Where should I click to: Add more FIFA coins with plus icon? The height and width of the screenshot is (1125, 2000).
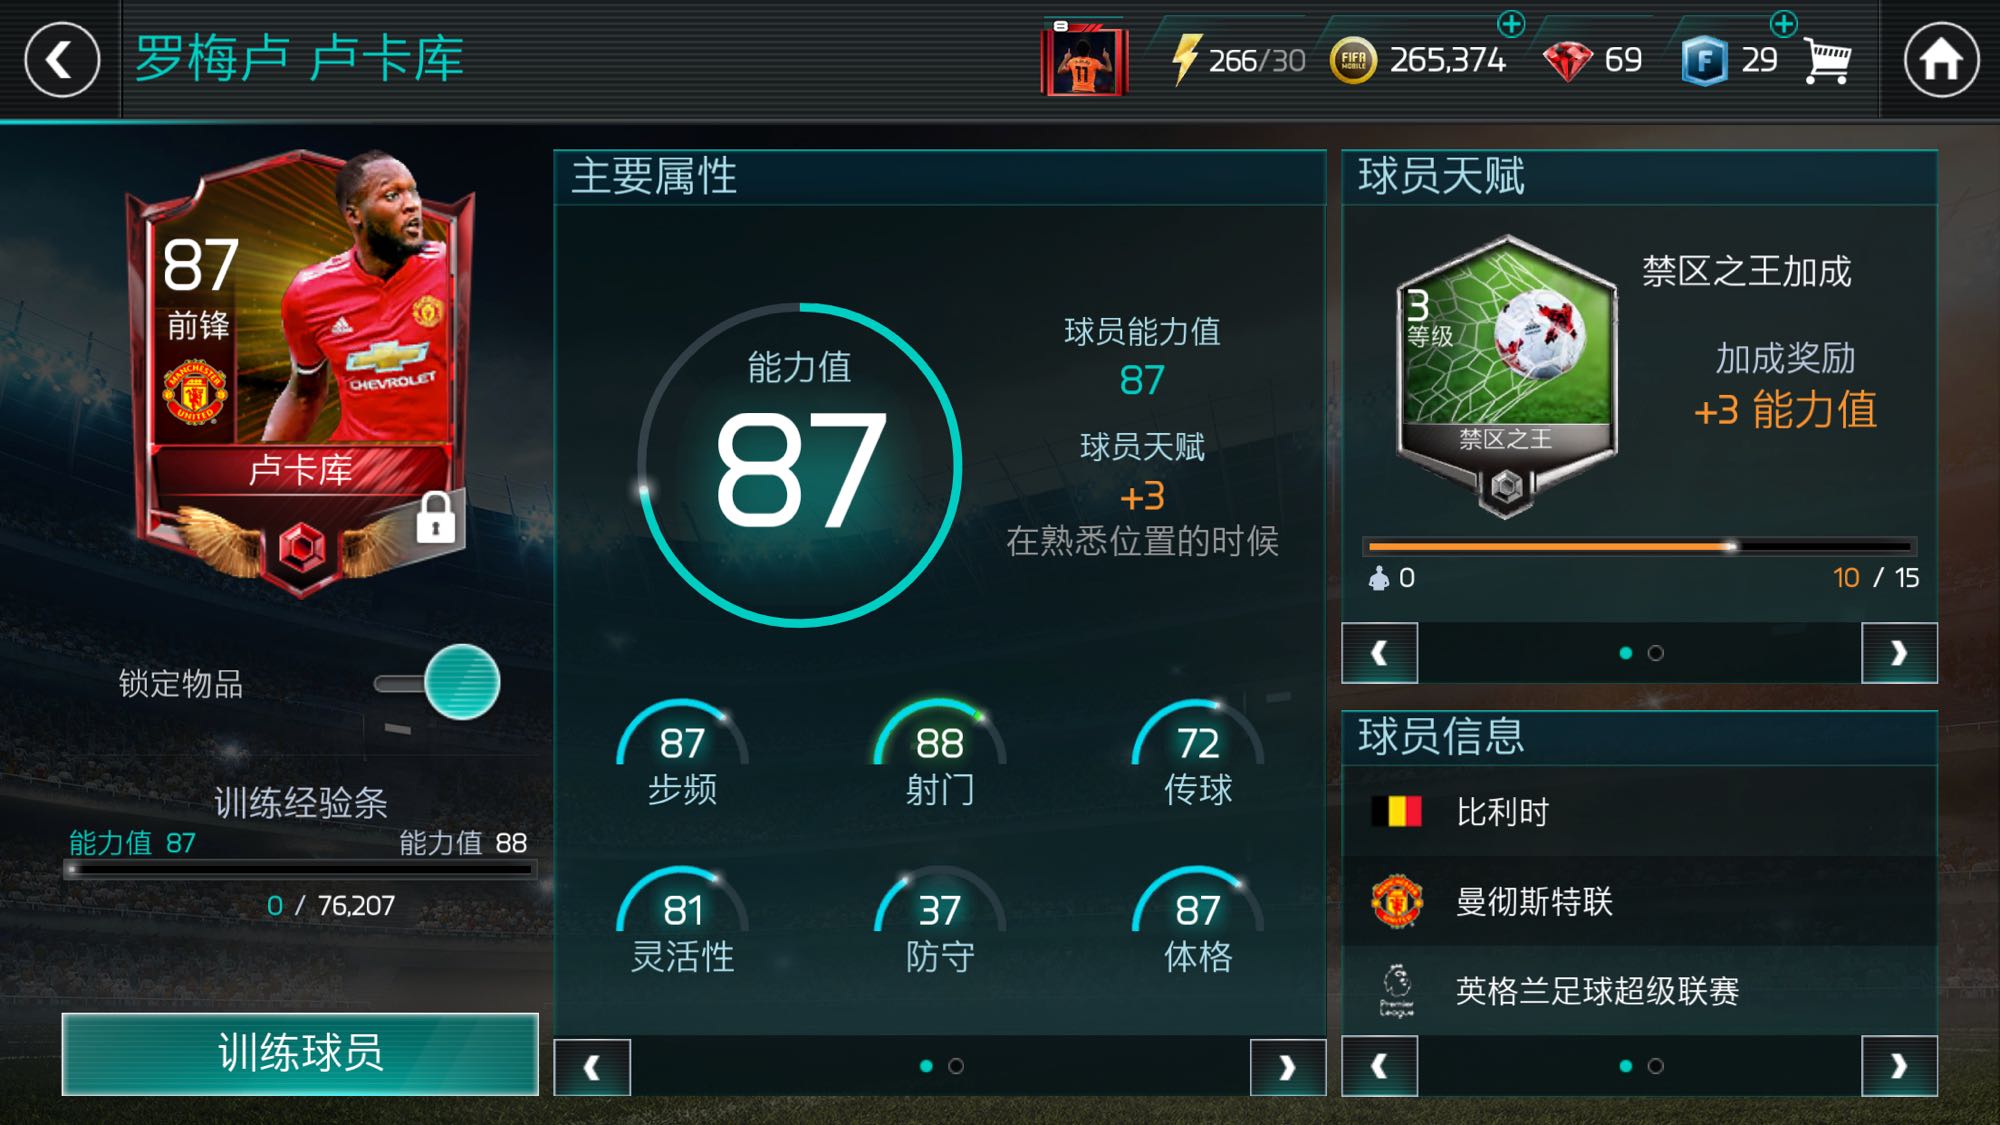tap(1511, 23)
